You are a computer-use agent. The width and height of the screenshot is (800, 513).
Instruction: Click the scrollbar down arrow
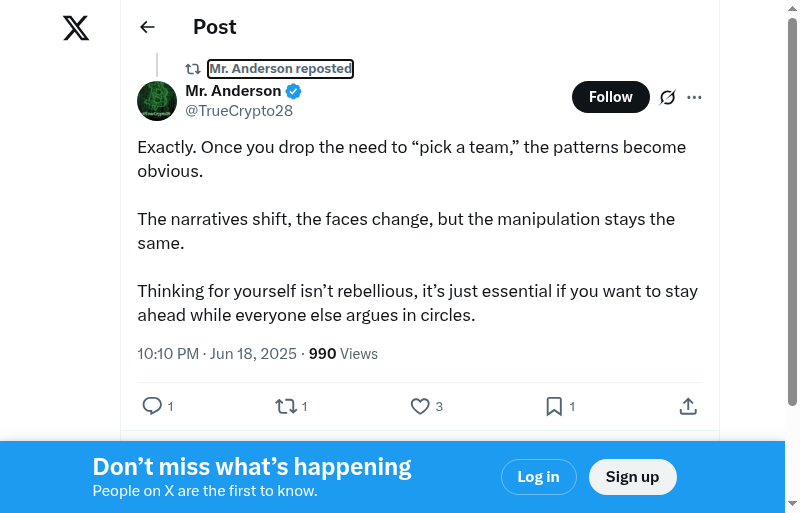pyautogui.click(x=792, y=504)
